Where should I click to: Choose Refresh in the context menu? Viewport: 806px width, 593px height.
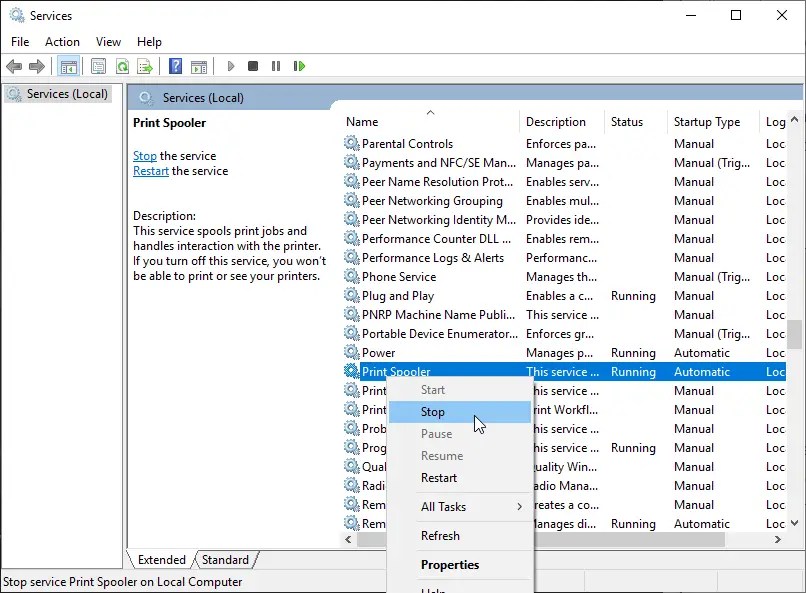460,536
